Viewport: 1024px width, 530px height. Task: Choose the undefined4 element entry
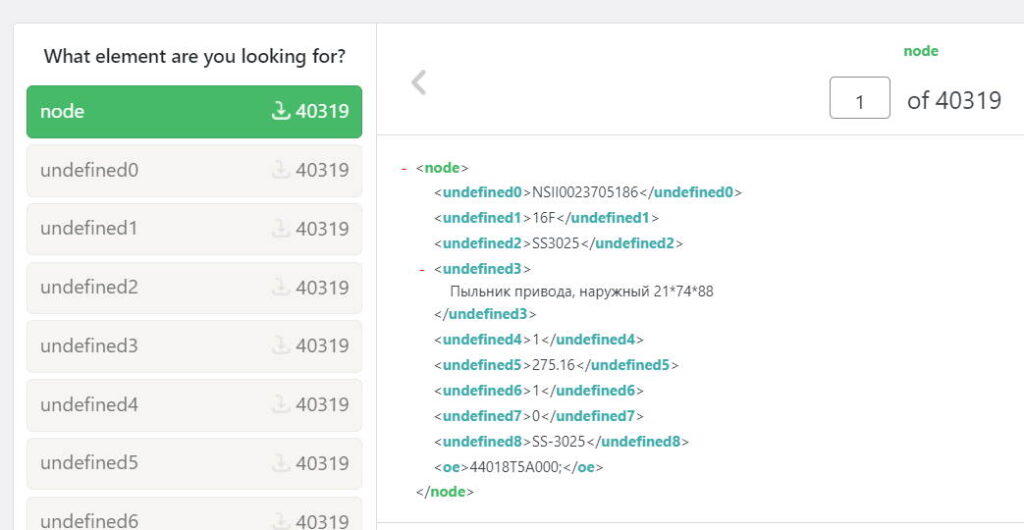coord(150,405)
